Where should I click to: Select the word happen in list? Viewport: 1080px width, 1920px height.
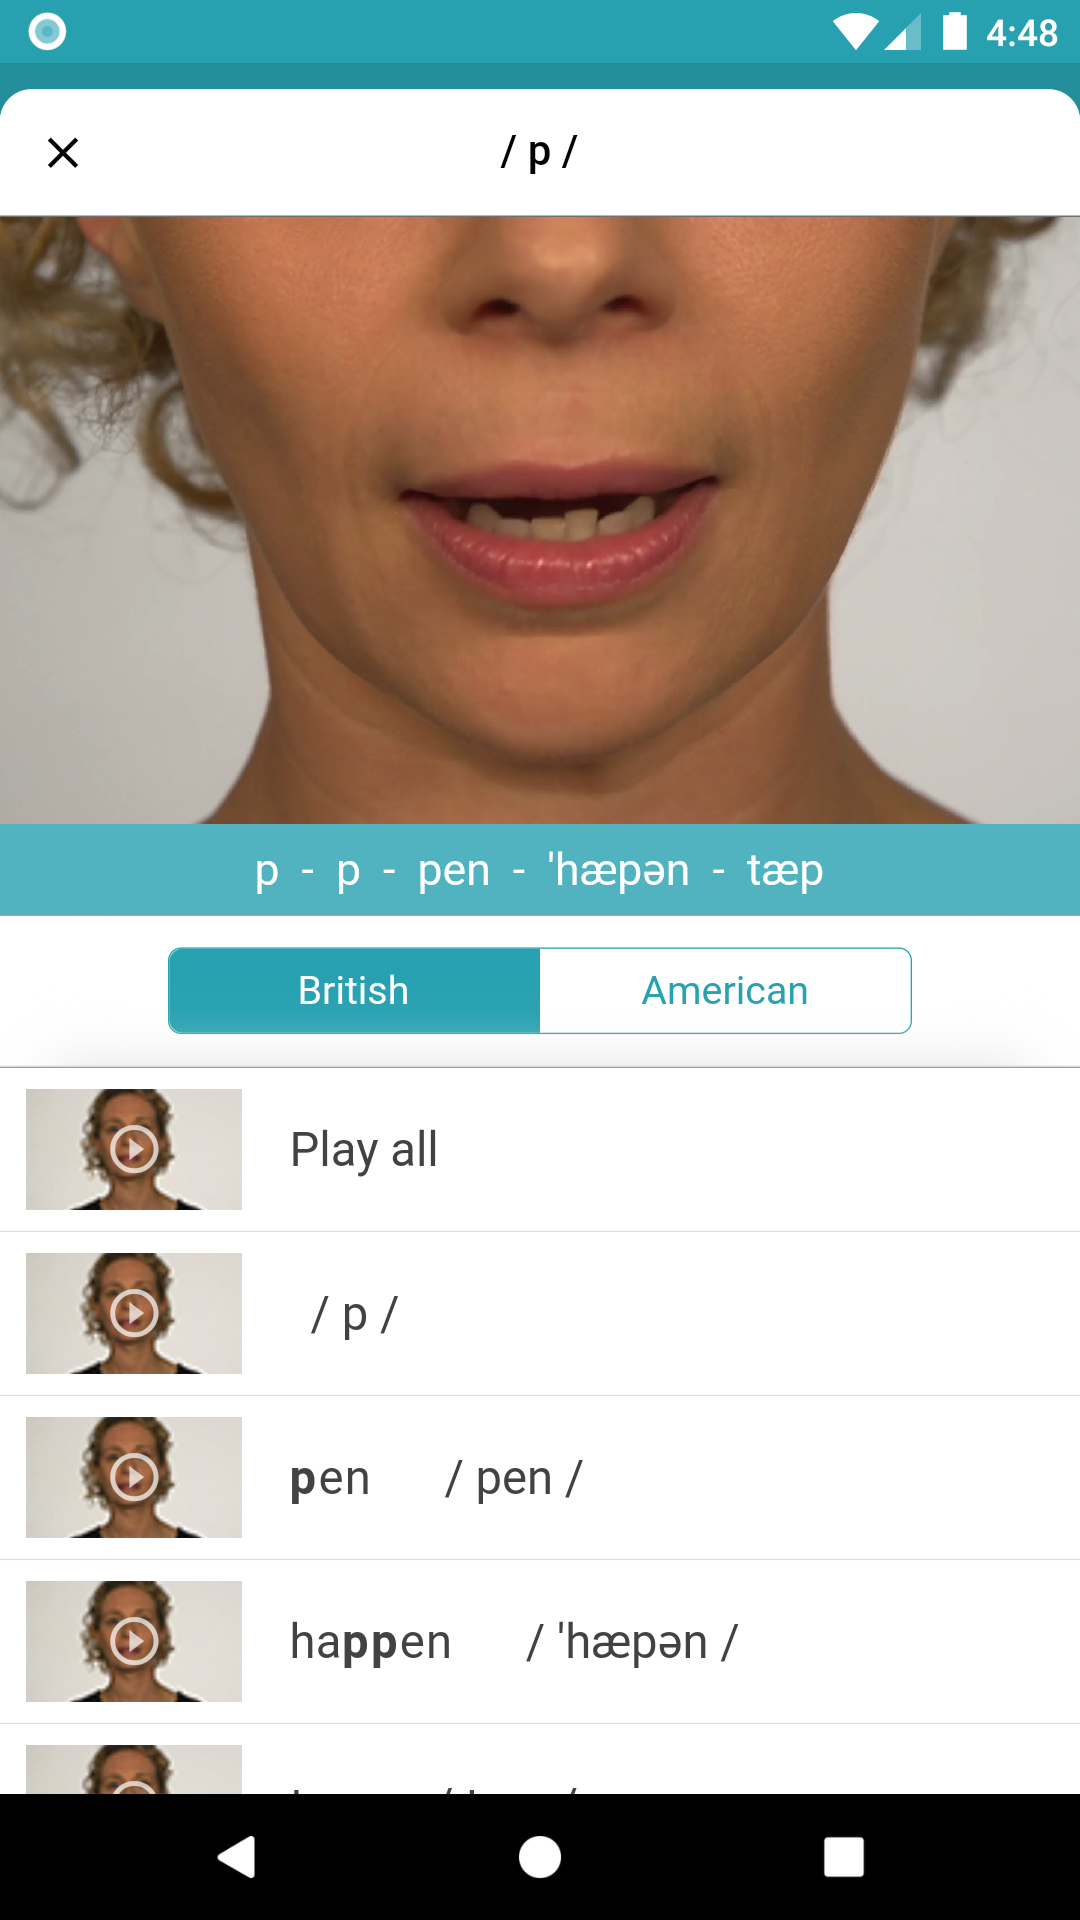[370, 1643]
